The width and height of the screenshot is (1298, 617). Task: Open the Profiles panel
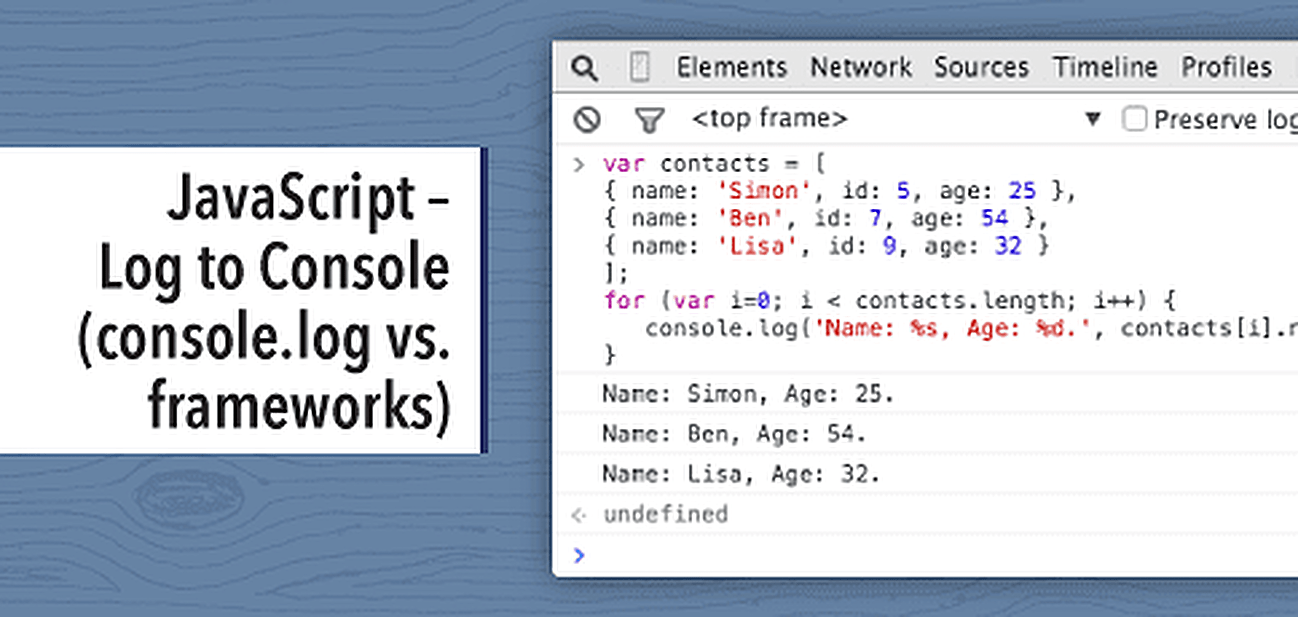pos(1226,67)
